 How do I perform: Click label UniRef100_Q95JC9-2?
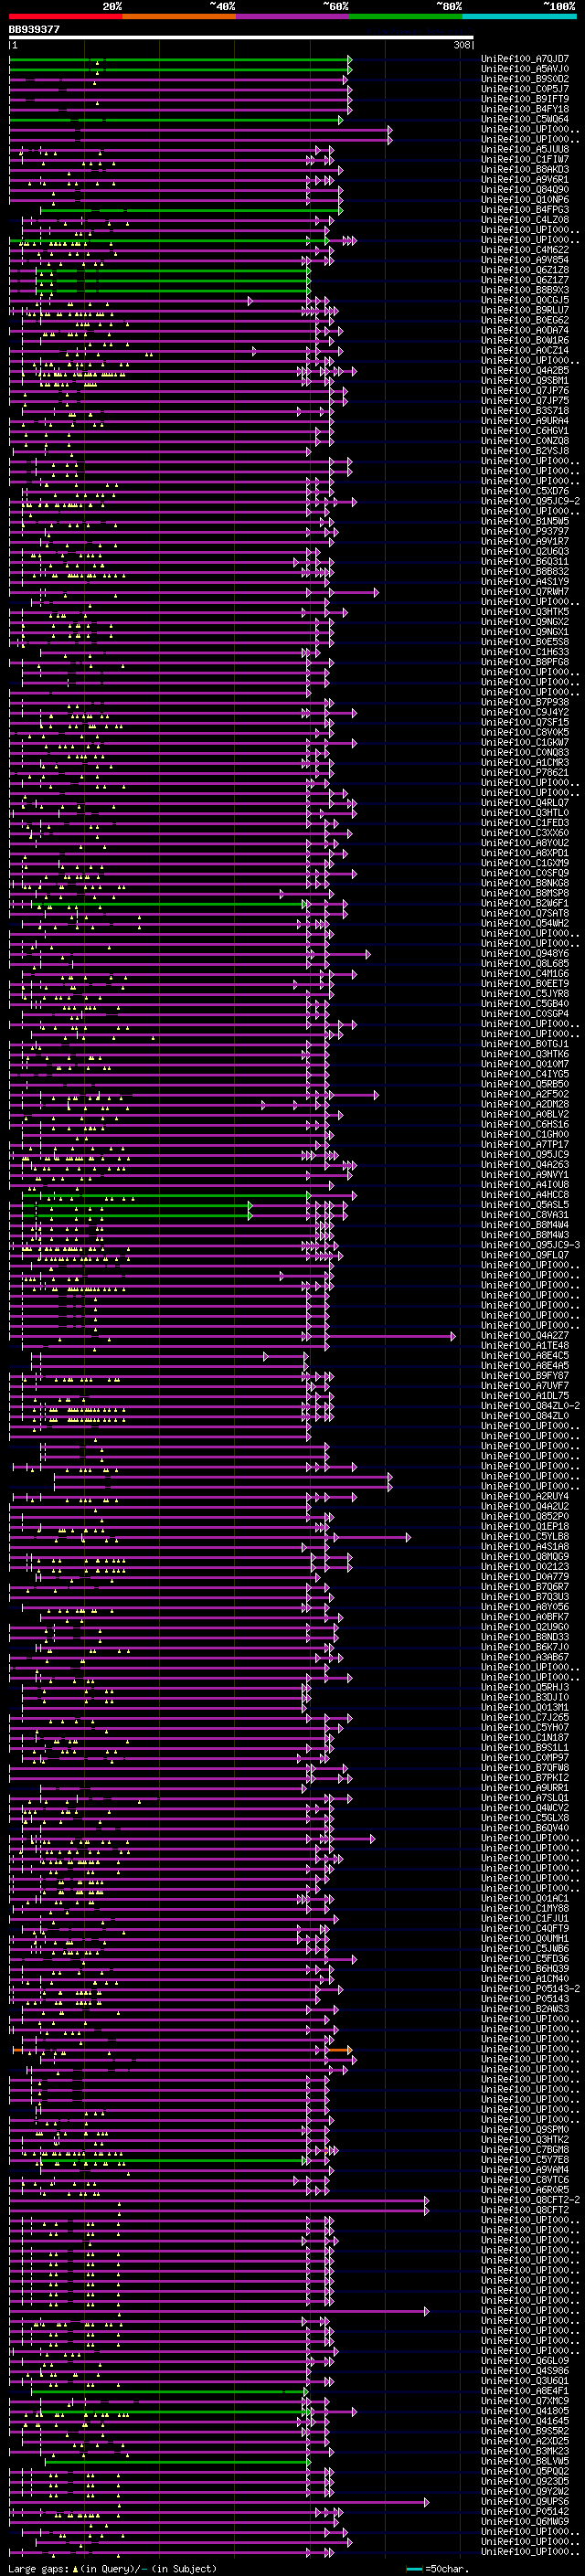[x=528, y=501]
